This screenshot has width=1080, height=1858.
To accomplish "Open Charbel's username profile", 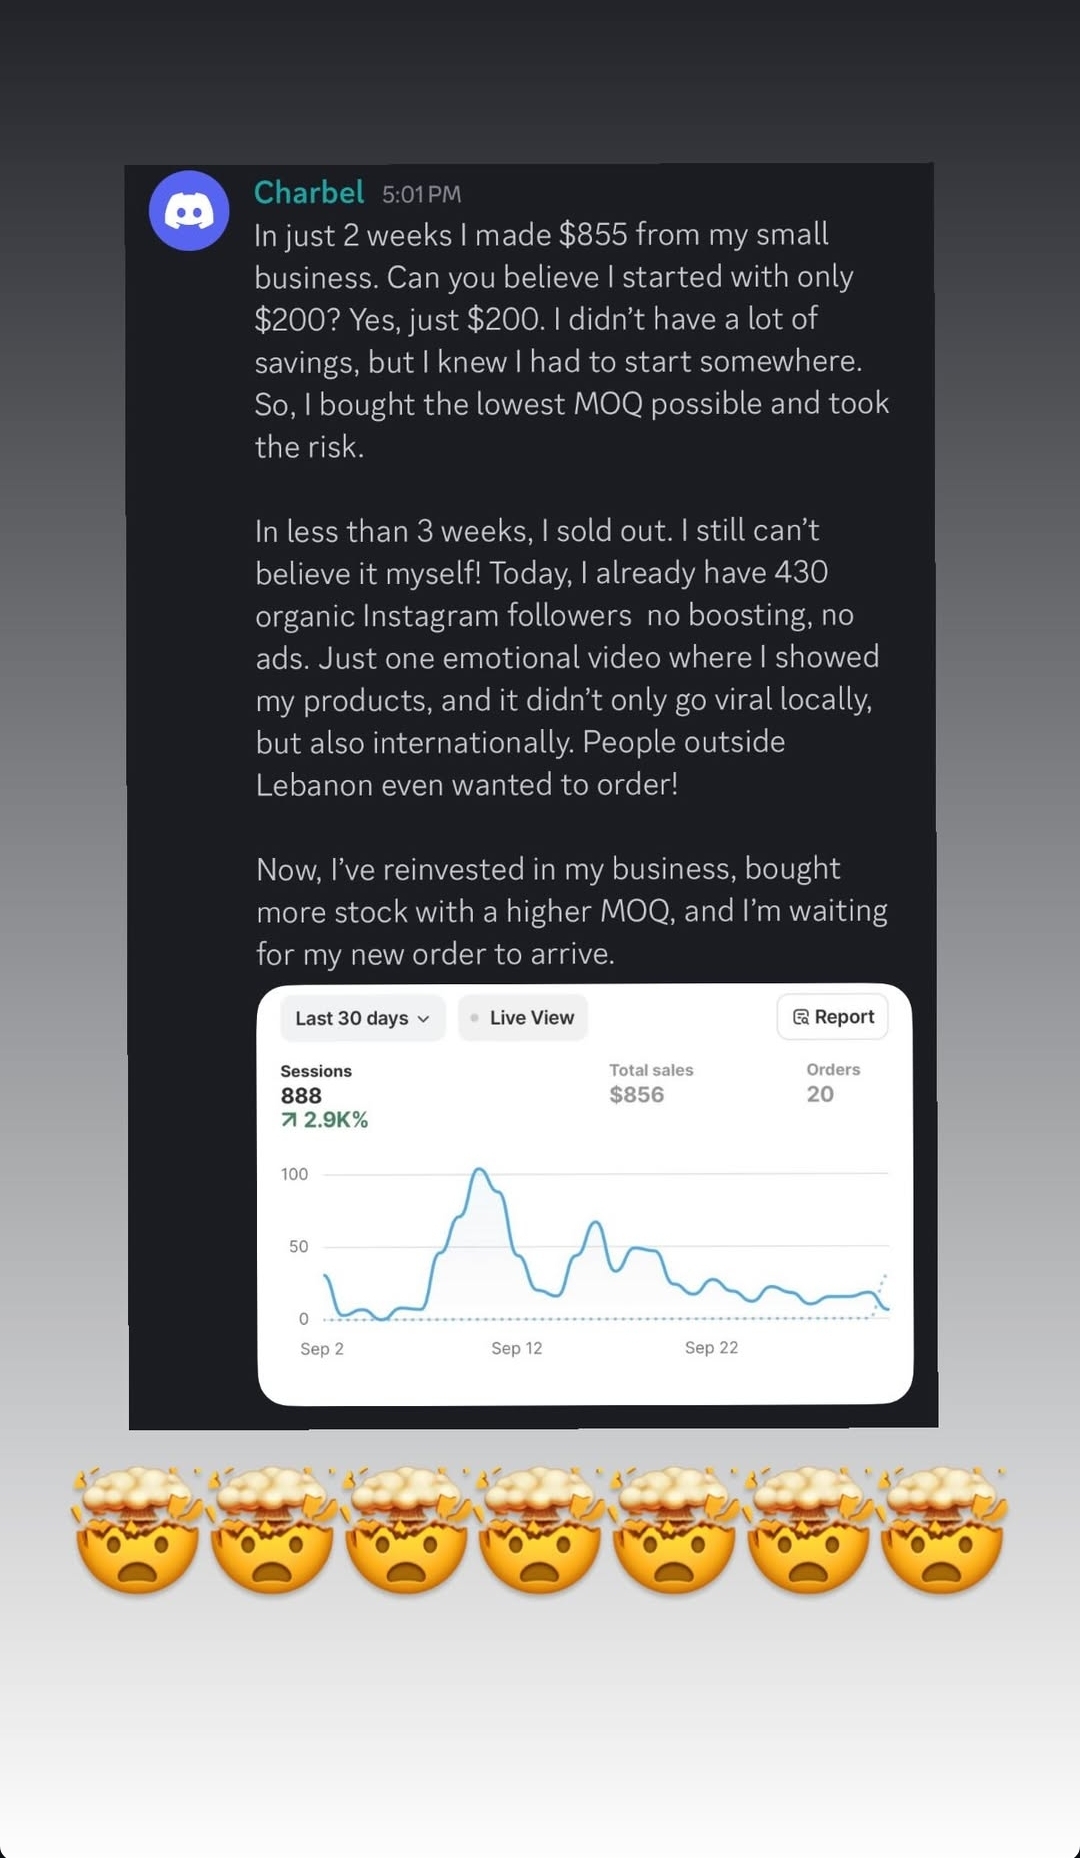I will [308, 192].
